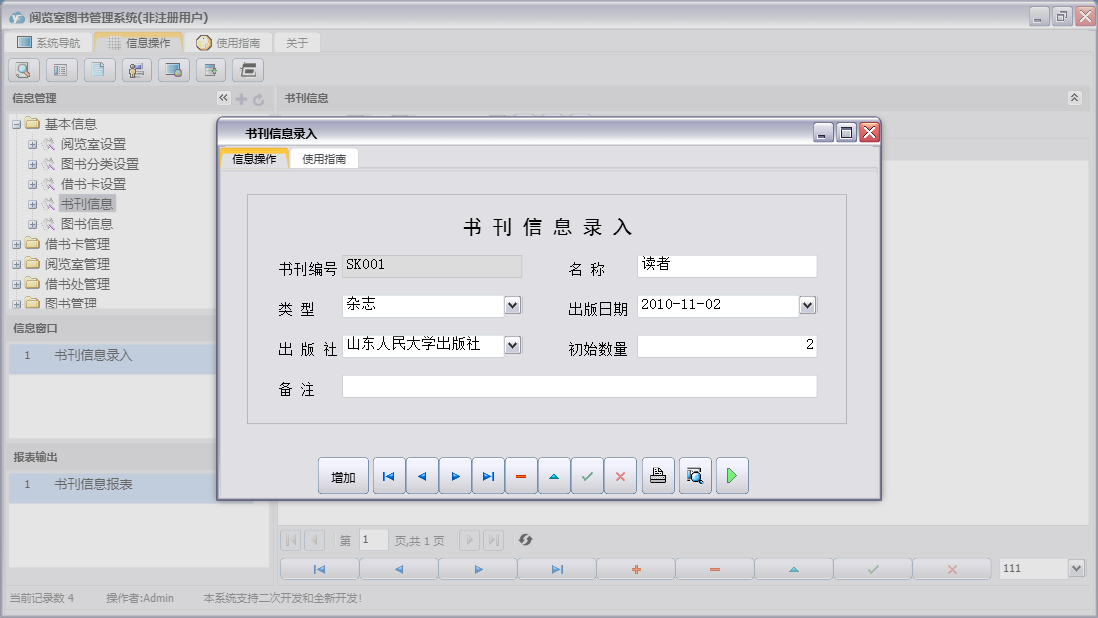This screenshot has width=1098, height=618.
Task: Click into the 备注 text field
Action: (579, 387)
